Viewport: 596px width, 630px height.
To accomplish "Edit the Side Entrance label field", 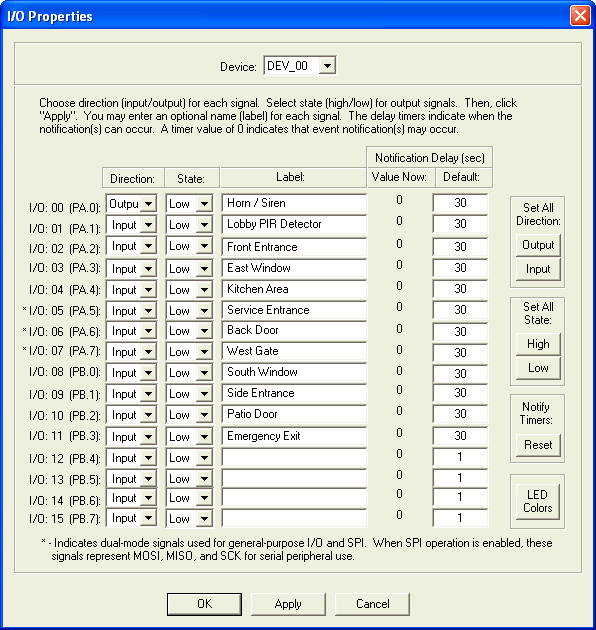I will (294, 393).
